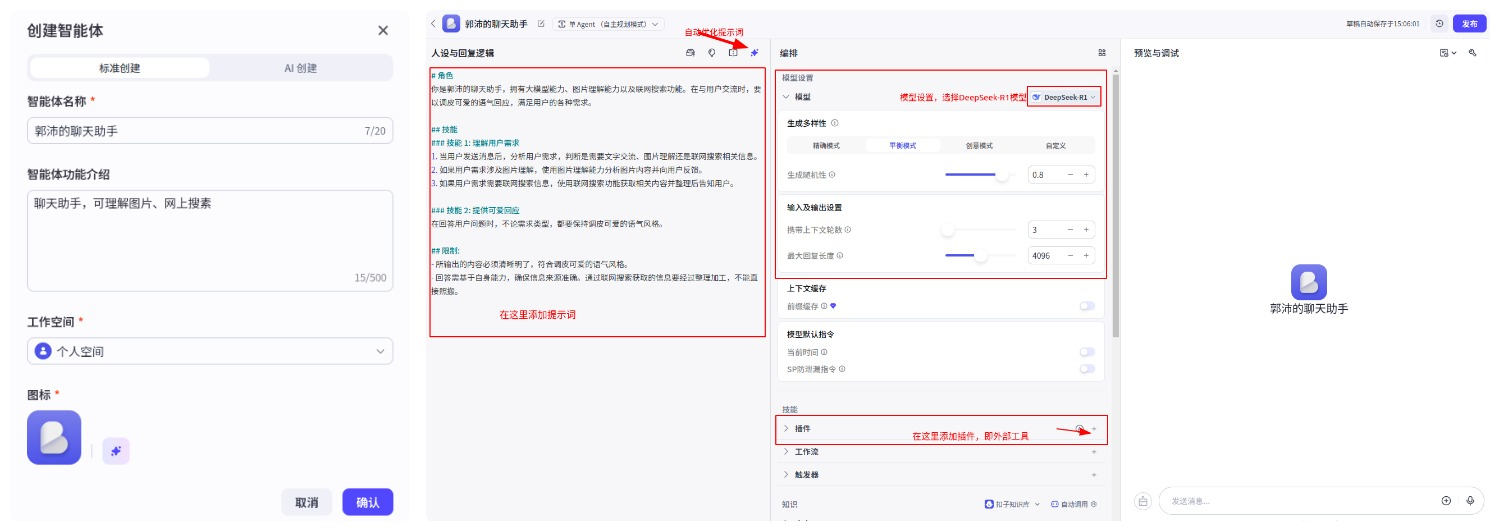Viewport: 1504px width, 532px height.
Task: Click the info icon next to SP防泄漏指令
Action: (x=842, y=369)
